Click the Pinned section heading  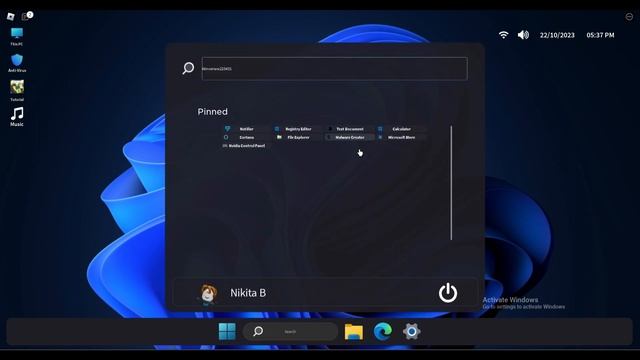pos(212,111)
